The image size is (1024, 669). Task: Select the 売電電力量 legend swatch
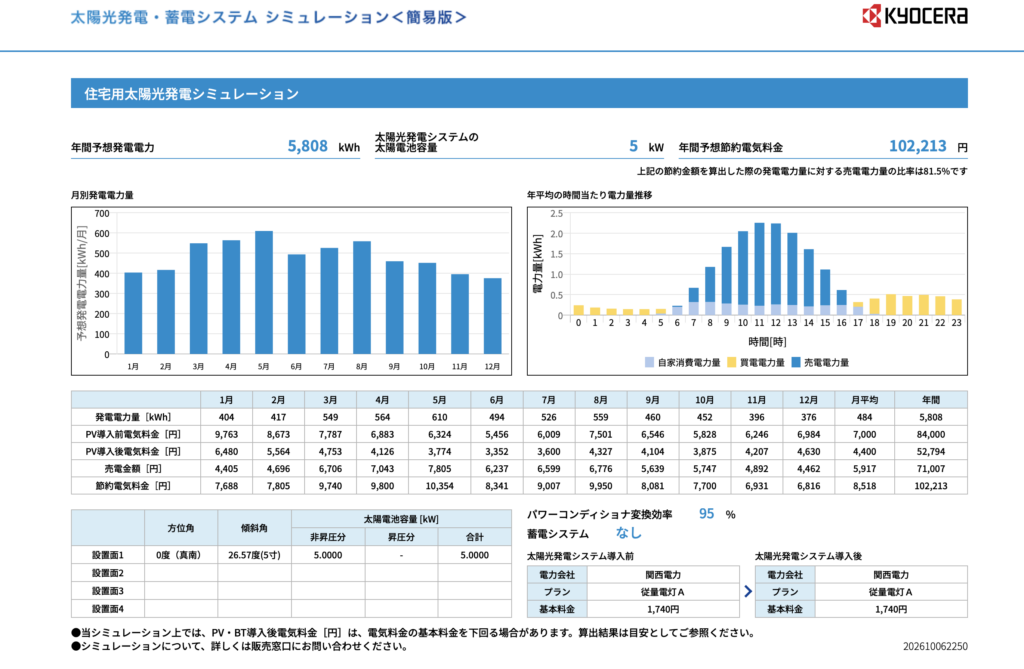pyautogui.click(x=795, y=362)
